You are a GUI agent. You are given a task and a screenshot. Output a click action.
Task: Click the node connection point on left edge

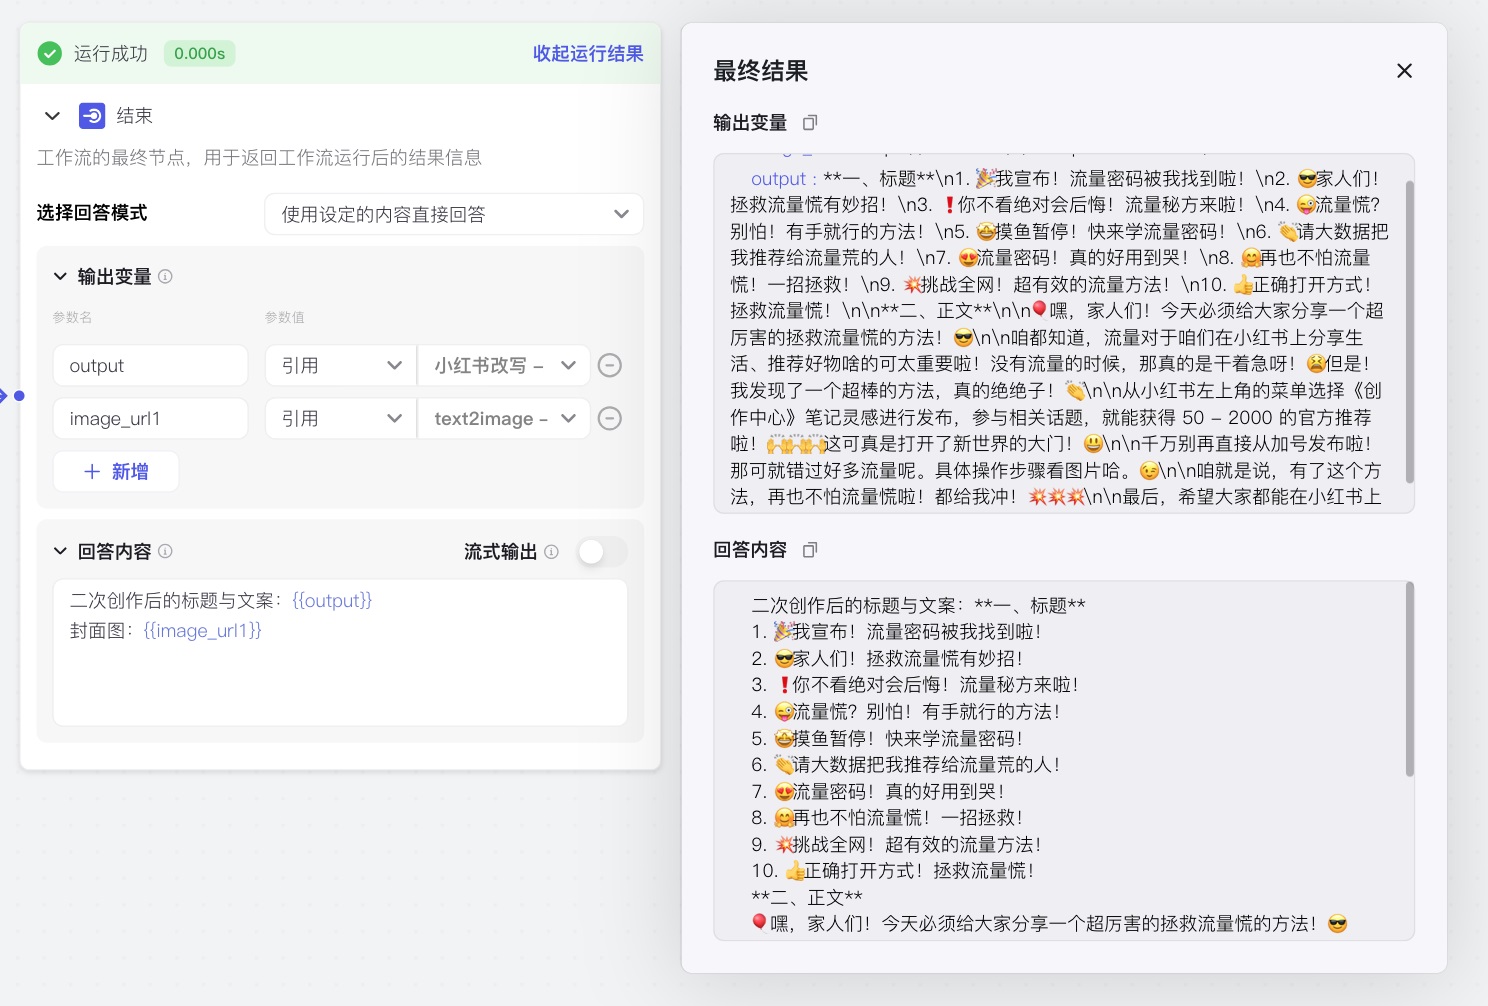click(x=18, y=396)
